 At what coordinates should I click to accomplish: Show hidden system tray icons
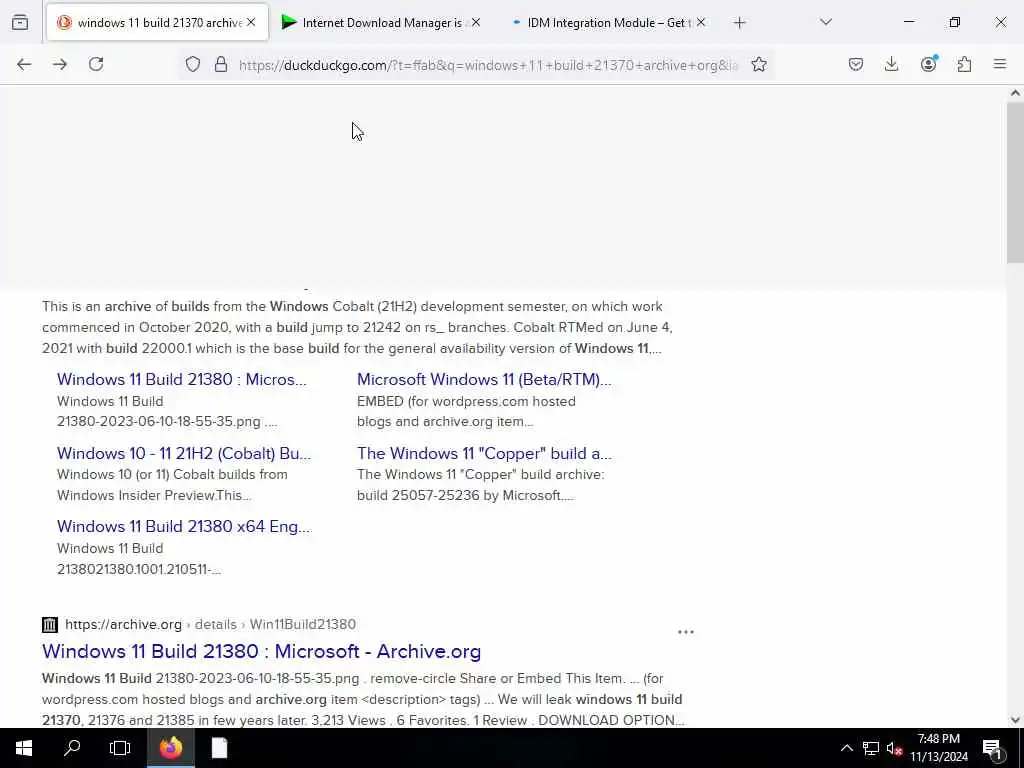click(x=846, y=748)
